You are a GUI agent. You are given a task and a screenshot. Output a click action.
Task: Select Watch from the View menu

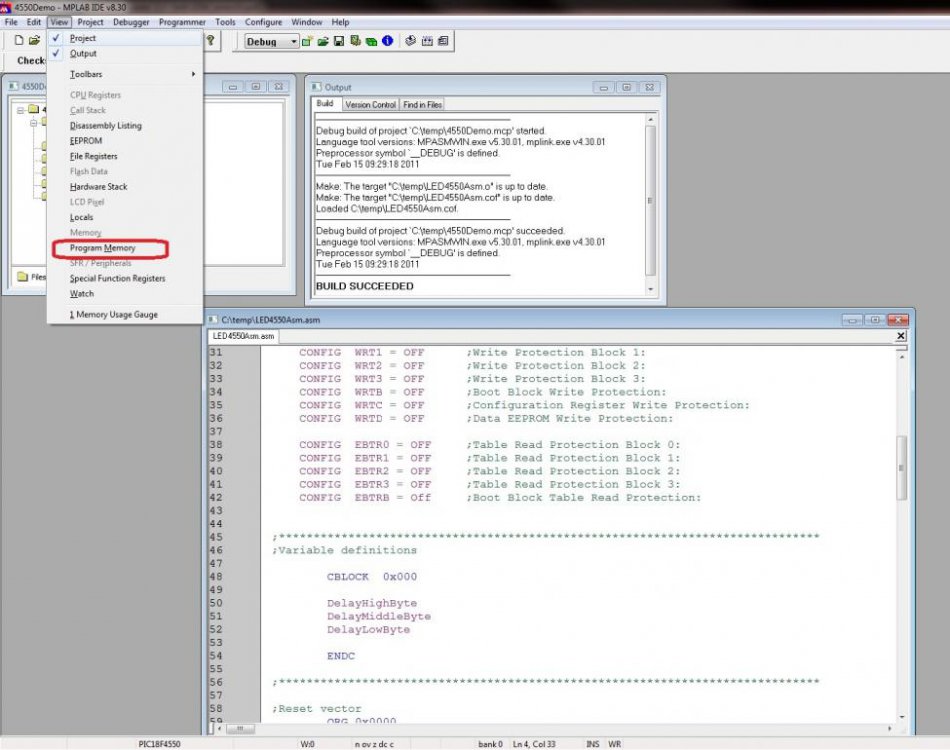(x=81, y=294)
